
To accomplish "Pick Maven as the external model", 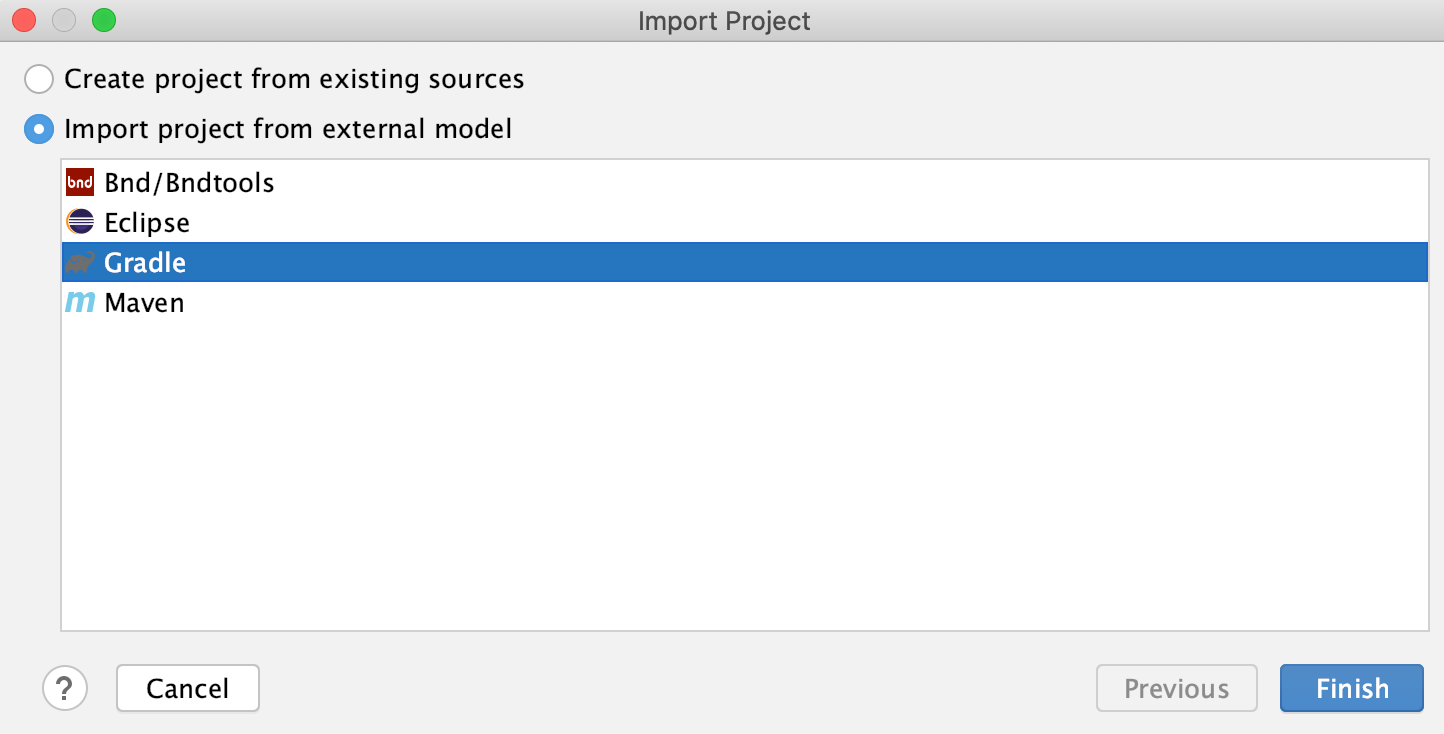I will tap(745, 302).
